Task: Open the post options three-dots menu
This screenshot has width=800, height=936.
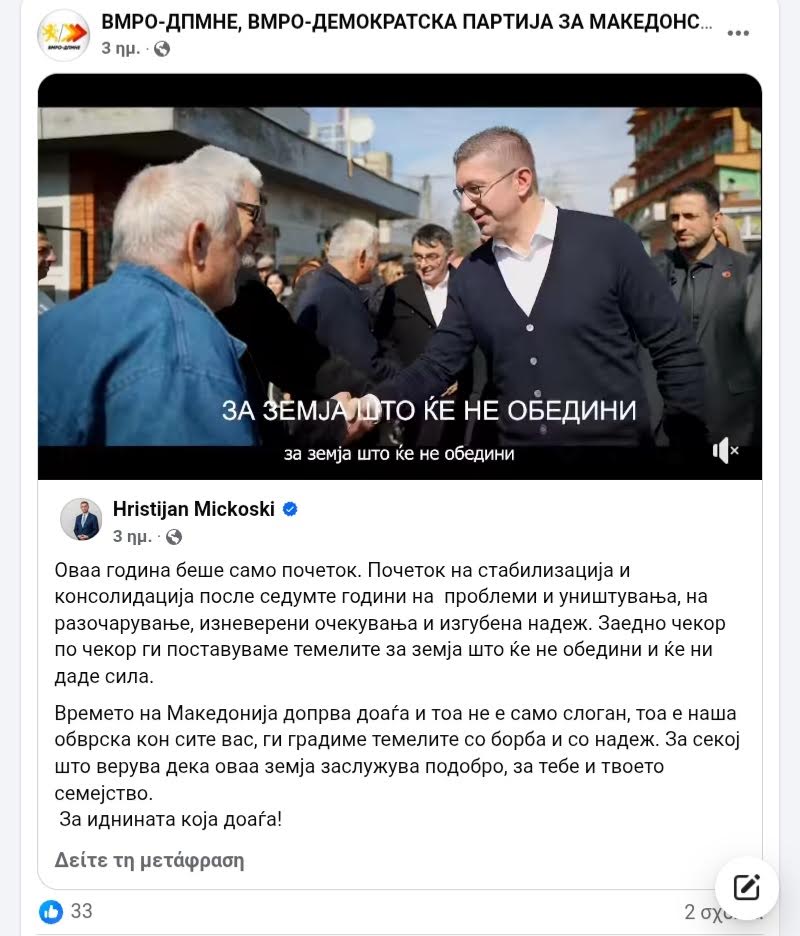Action: point(738,33)
